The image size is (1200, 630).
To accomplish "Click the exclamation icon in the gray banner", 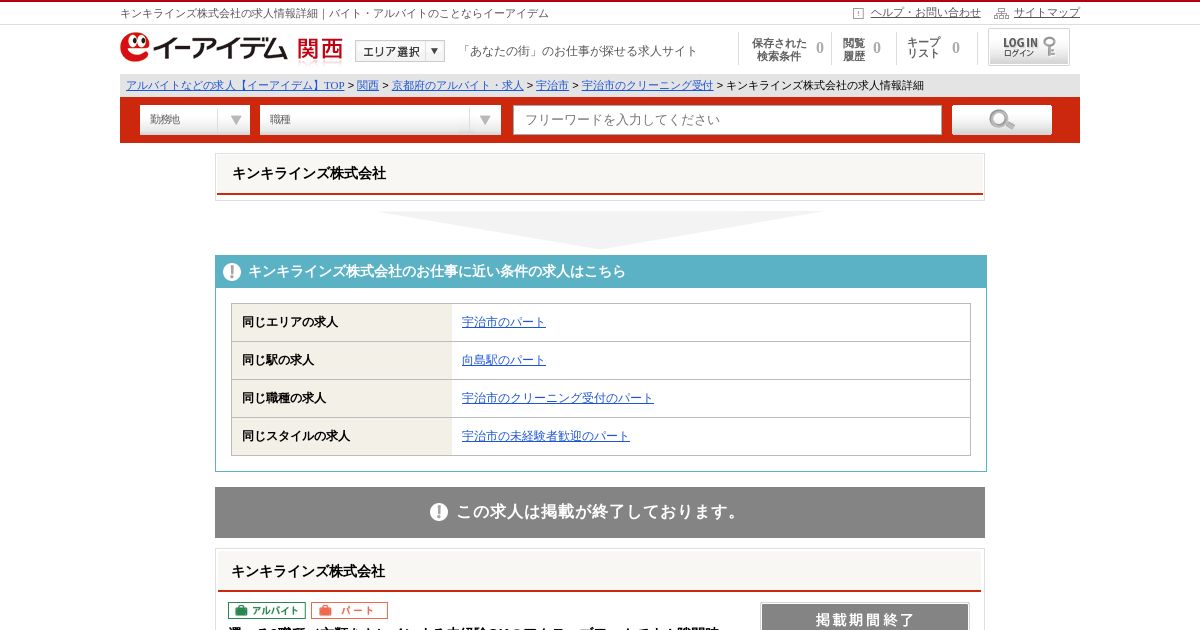I will point(439,512).
